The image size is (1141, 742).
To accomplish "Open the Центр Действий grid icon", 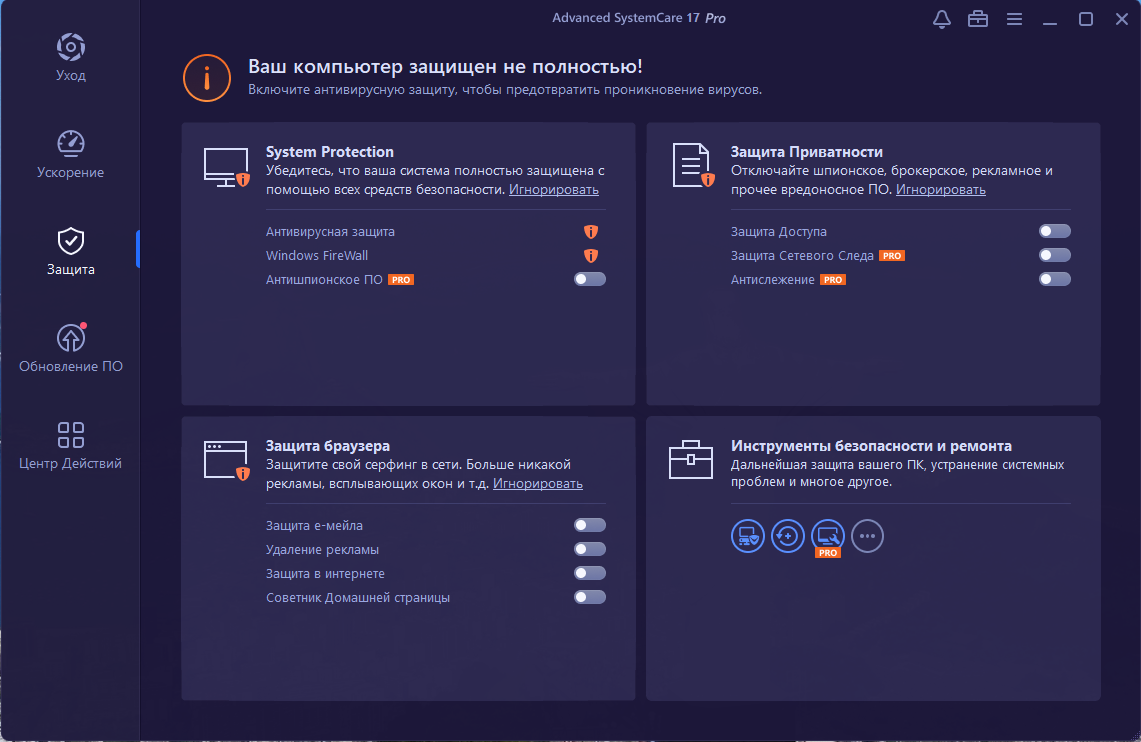I will click(71, 435).
